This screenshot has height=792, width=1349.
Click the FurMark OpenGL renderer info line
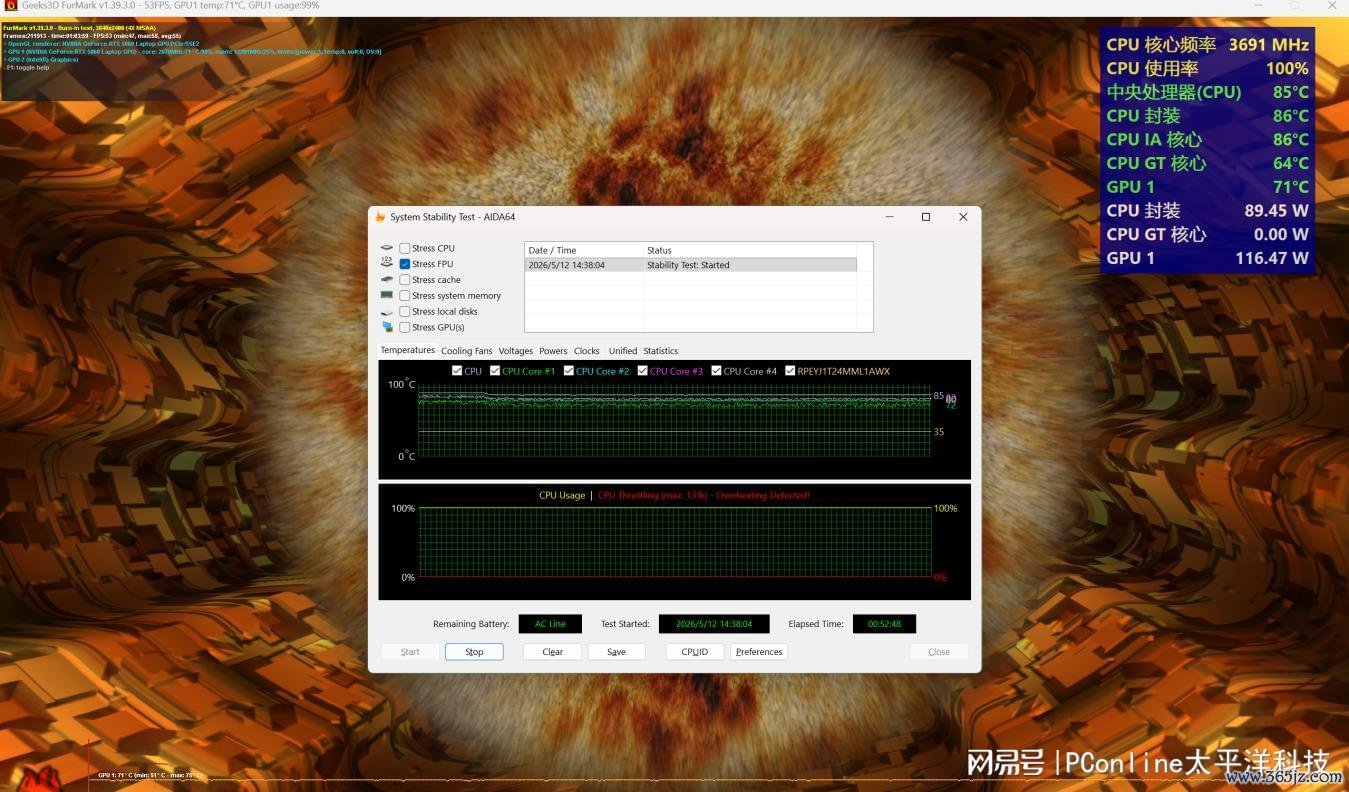click(101, 43)
